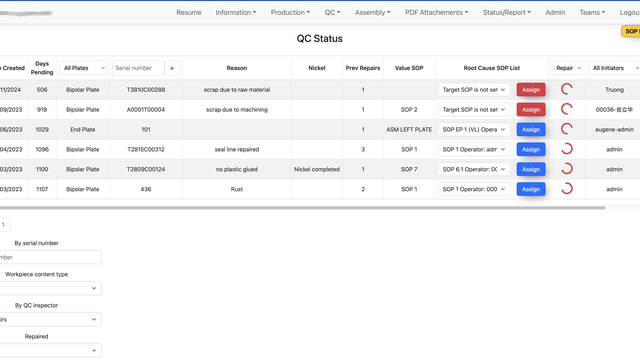Expand the All Plates filter dropdown

[x=83, y=68]
